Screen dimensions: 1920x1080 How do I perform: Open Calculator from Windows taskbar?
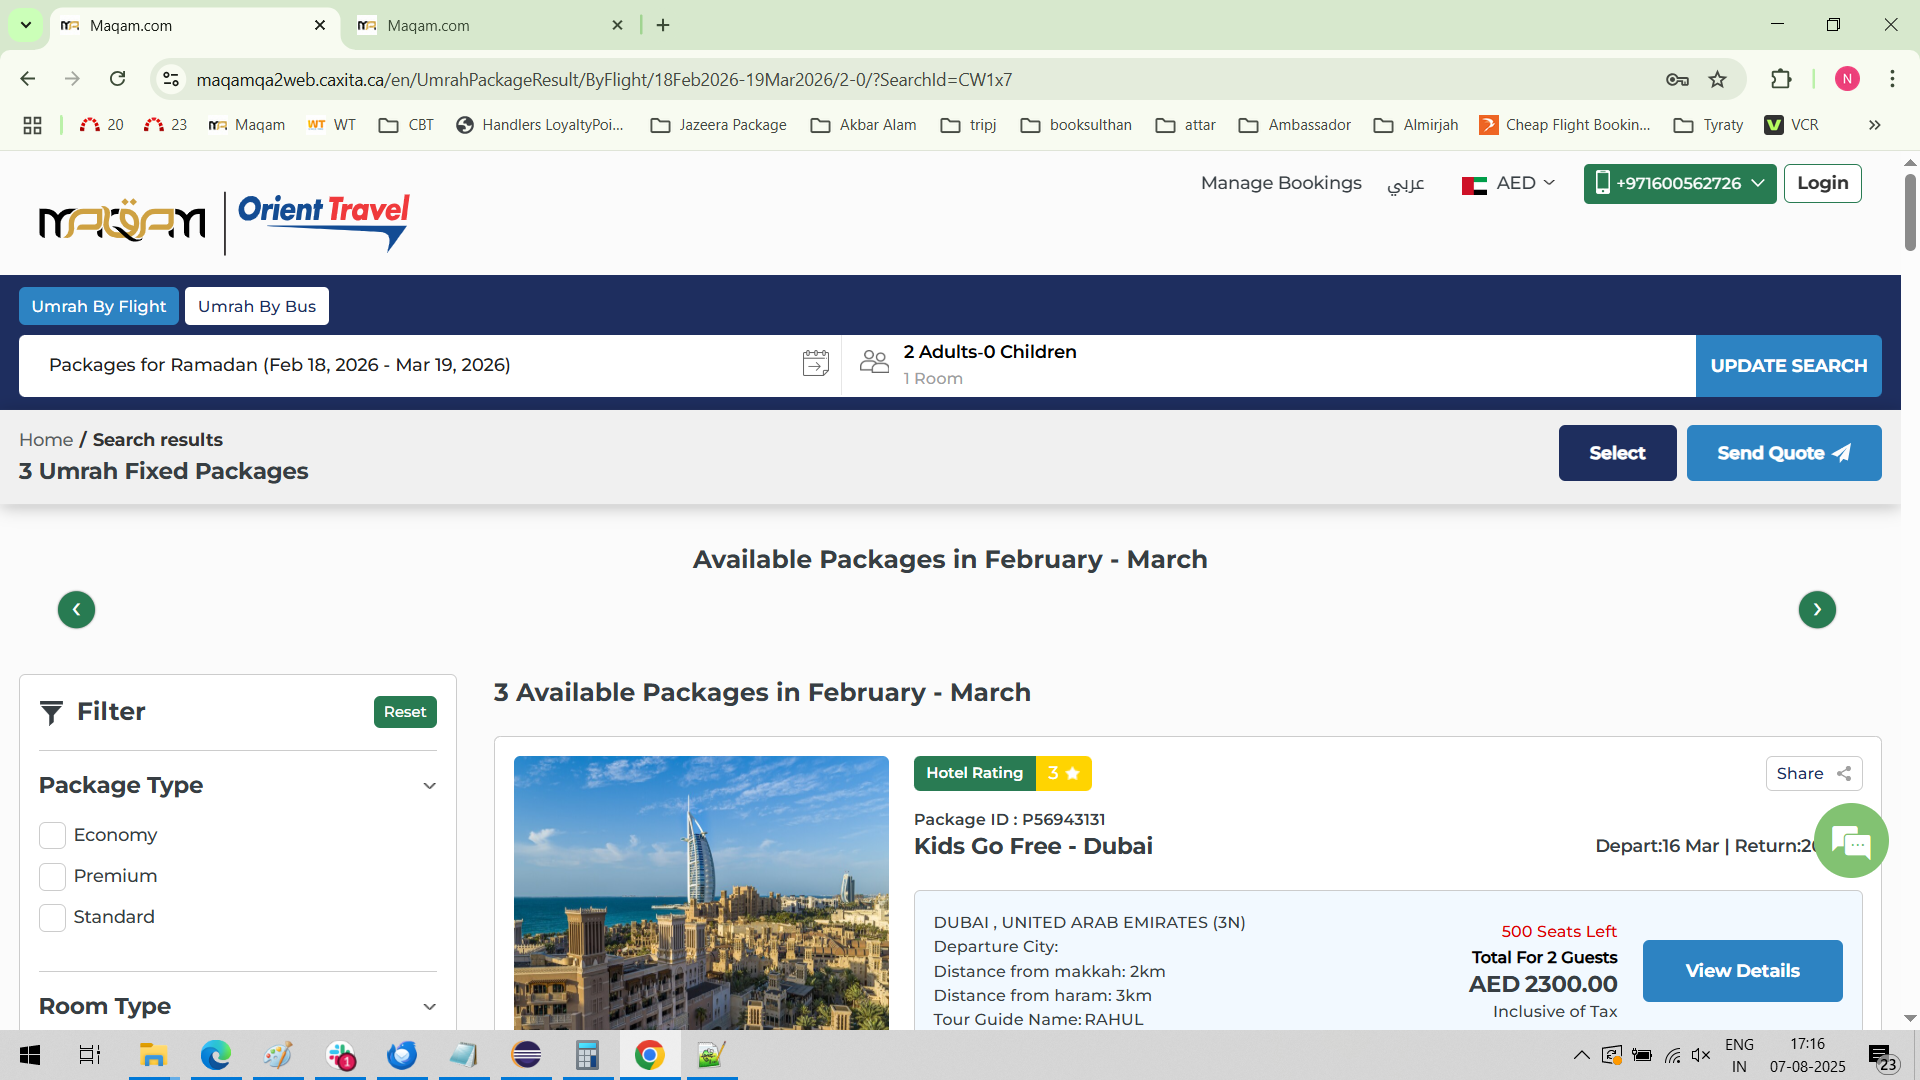coord(587,1055)
